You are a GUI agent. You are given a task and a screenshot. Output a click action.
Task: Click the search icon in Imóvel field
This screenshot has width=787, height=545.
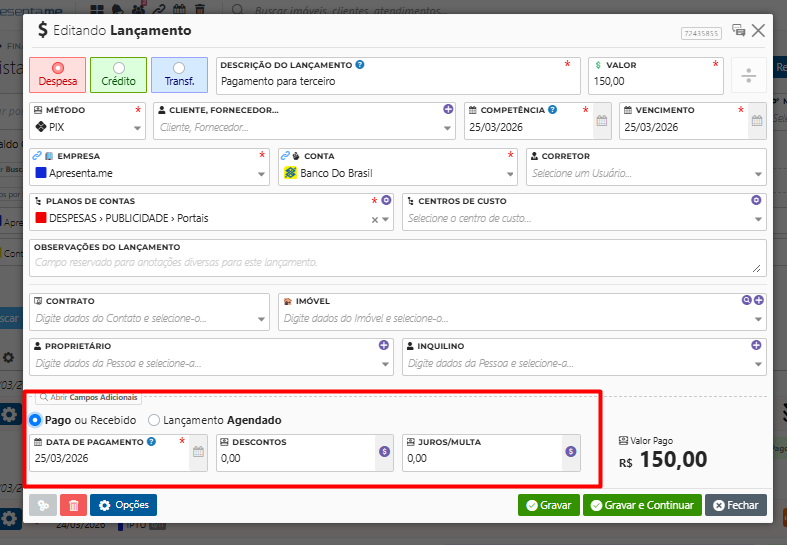(746, 300)
